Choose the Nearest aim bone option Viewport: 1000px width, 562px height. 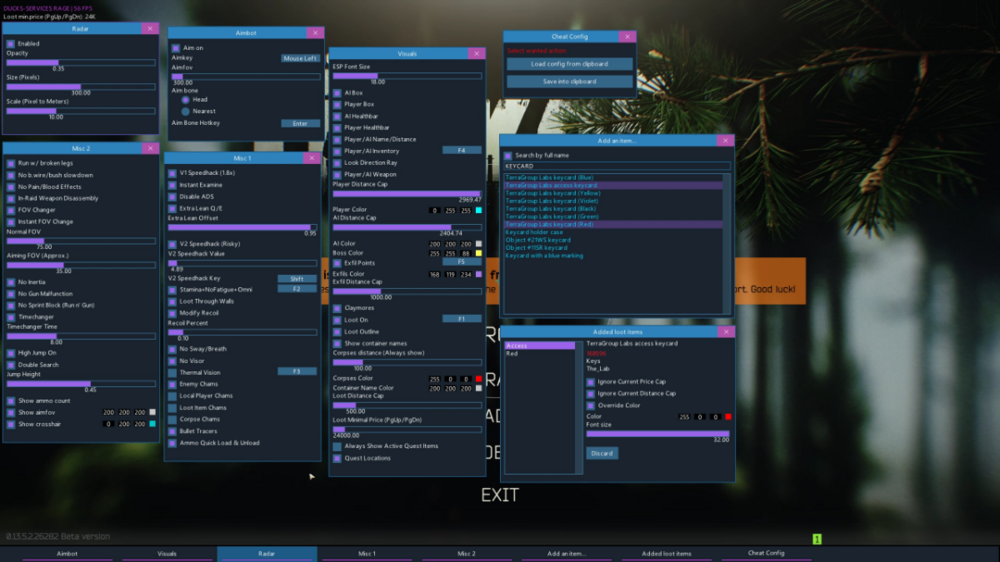point(186,111)
